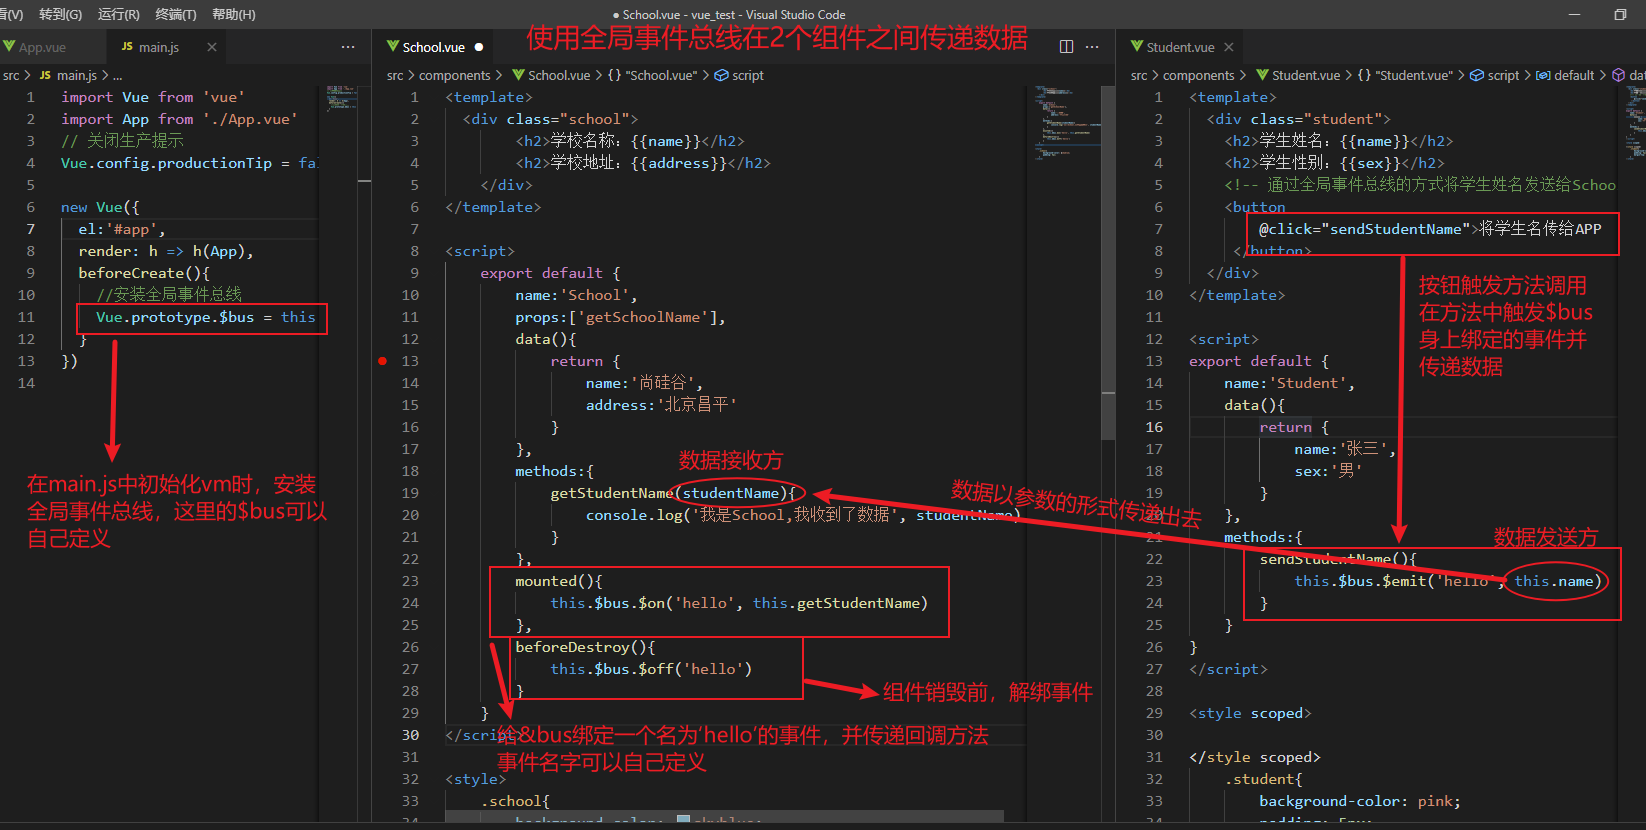Click School.vue vertical scrollbar thumb
This screenshot has width=1646, height=830.
click(x=1108, y=262)
